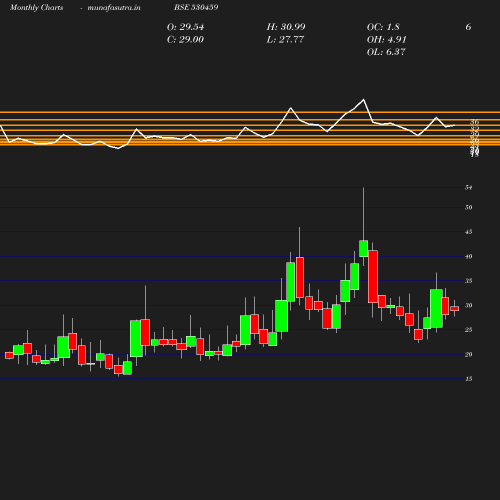The width and height of the screenshot is (500, 500).
Task: Select the open value "O: 29.54"
Action: 185,27
